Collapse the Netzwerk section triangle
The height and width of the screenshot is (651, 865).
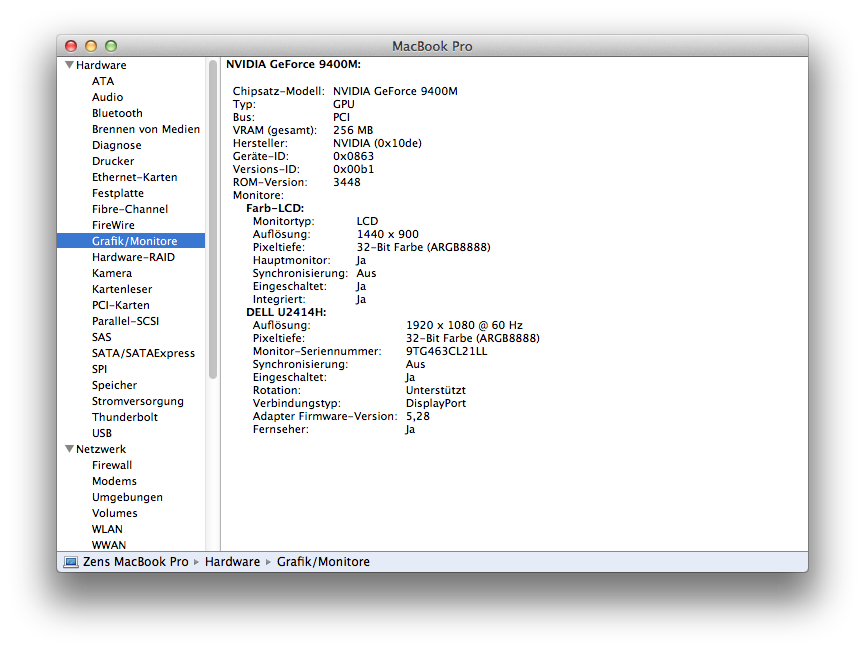pos(70,449)
